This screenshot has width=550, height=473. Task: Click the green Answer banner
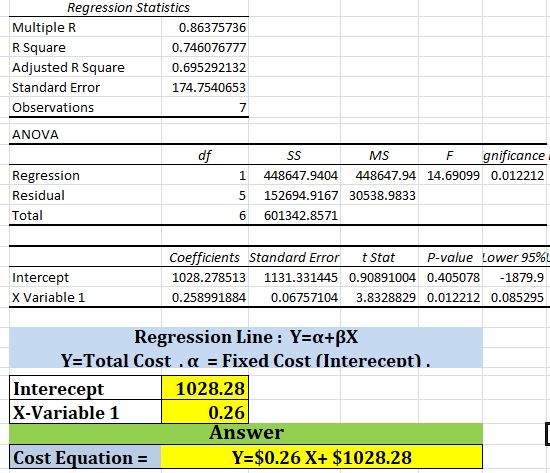pos(246,433)
